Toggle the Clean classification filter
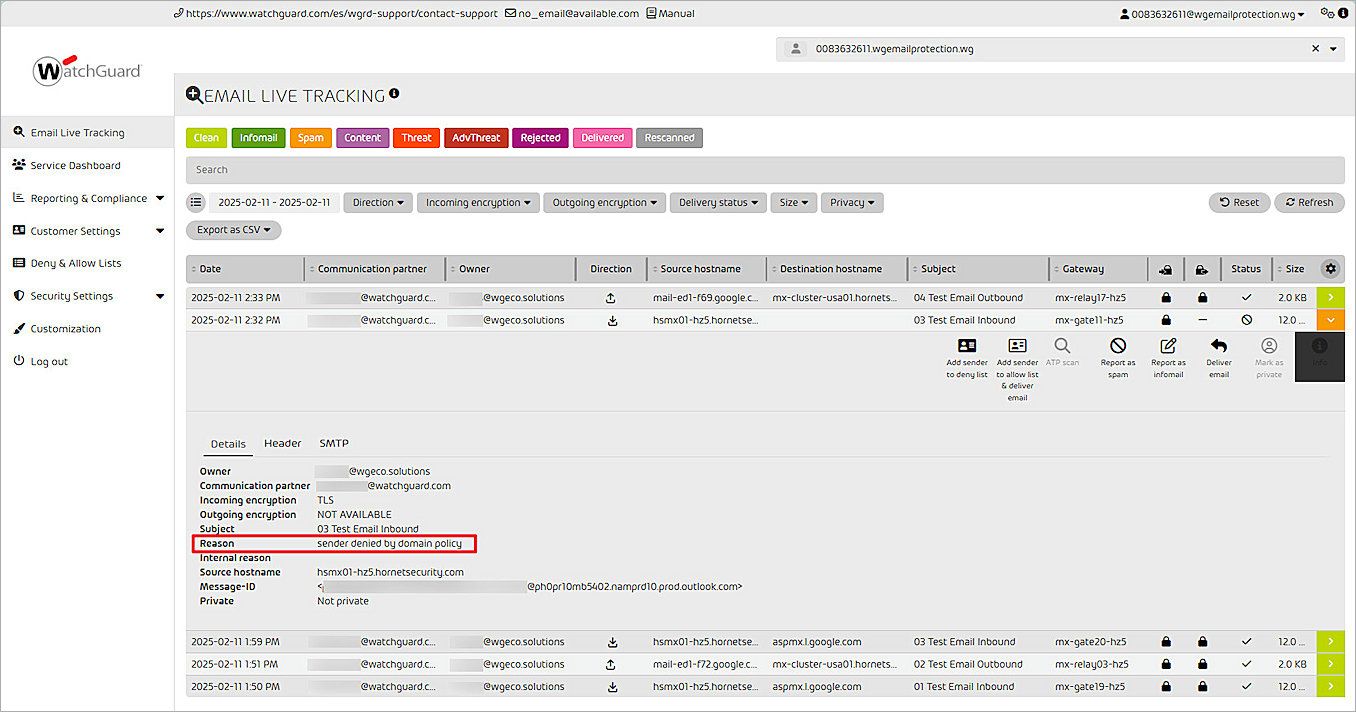Image resolution: width=1356 pixels, height=712 pixels. (x=206, y=137)
